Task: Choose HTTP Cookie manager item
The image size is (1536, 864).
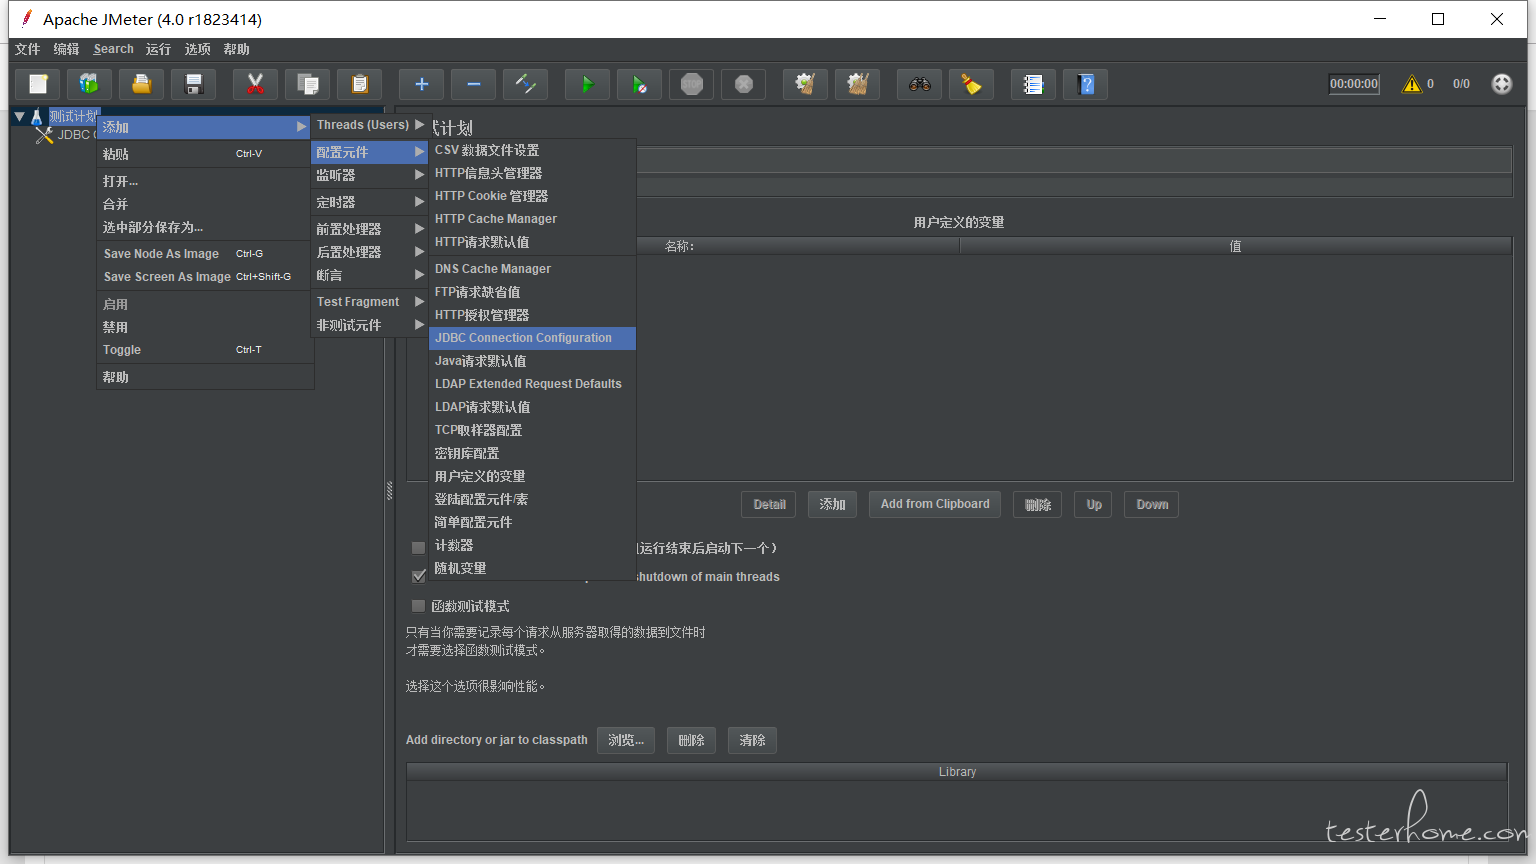Action: [532, 196]
